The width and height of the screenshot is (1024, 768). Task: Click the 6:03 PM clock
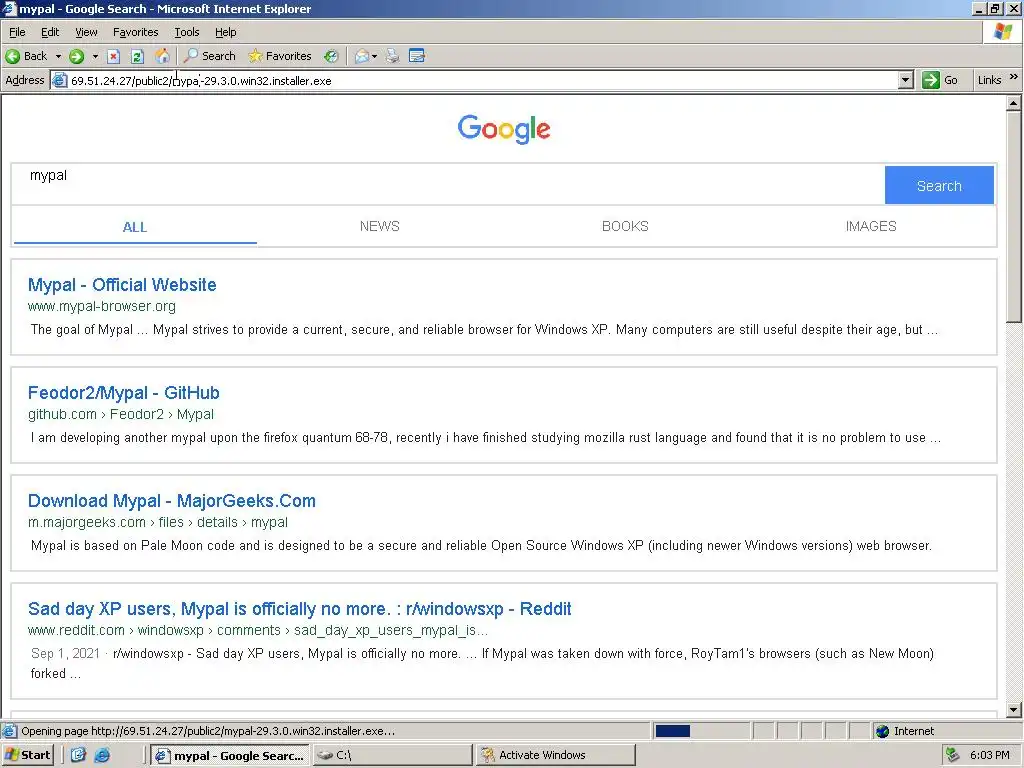pos(989,755)
